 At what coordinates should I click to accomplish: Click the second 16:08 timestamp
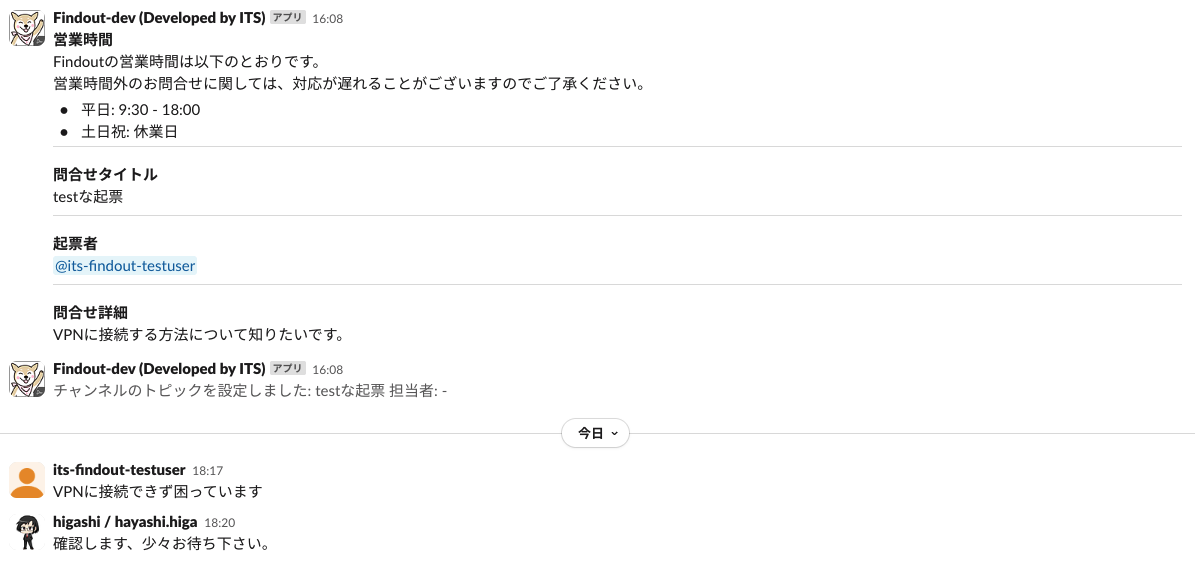tap(327, 370)
